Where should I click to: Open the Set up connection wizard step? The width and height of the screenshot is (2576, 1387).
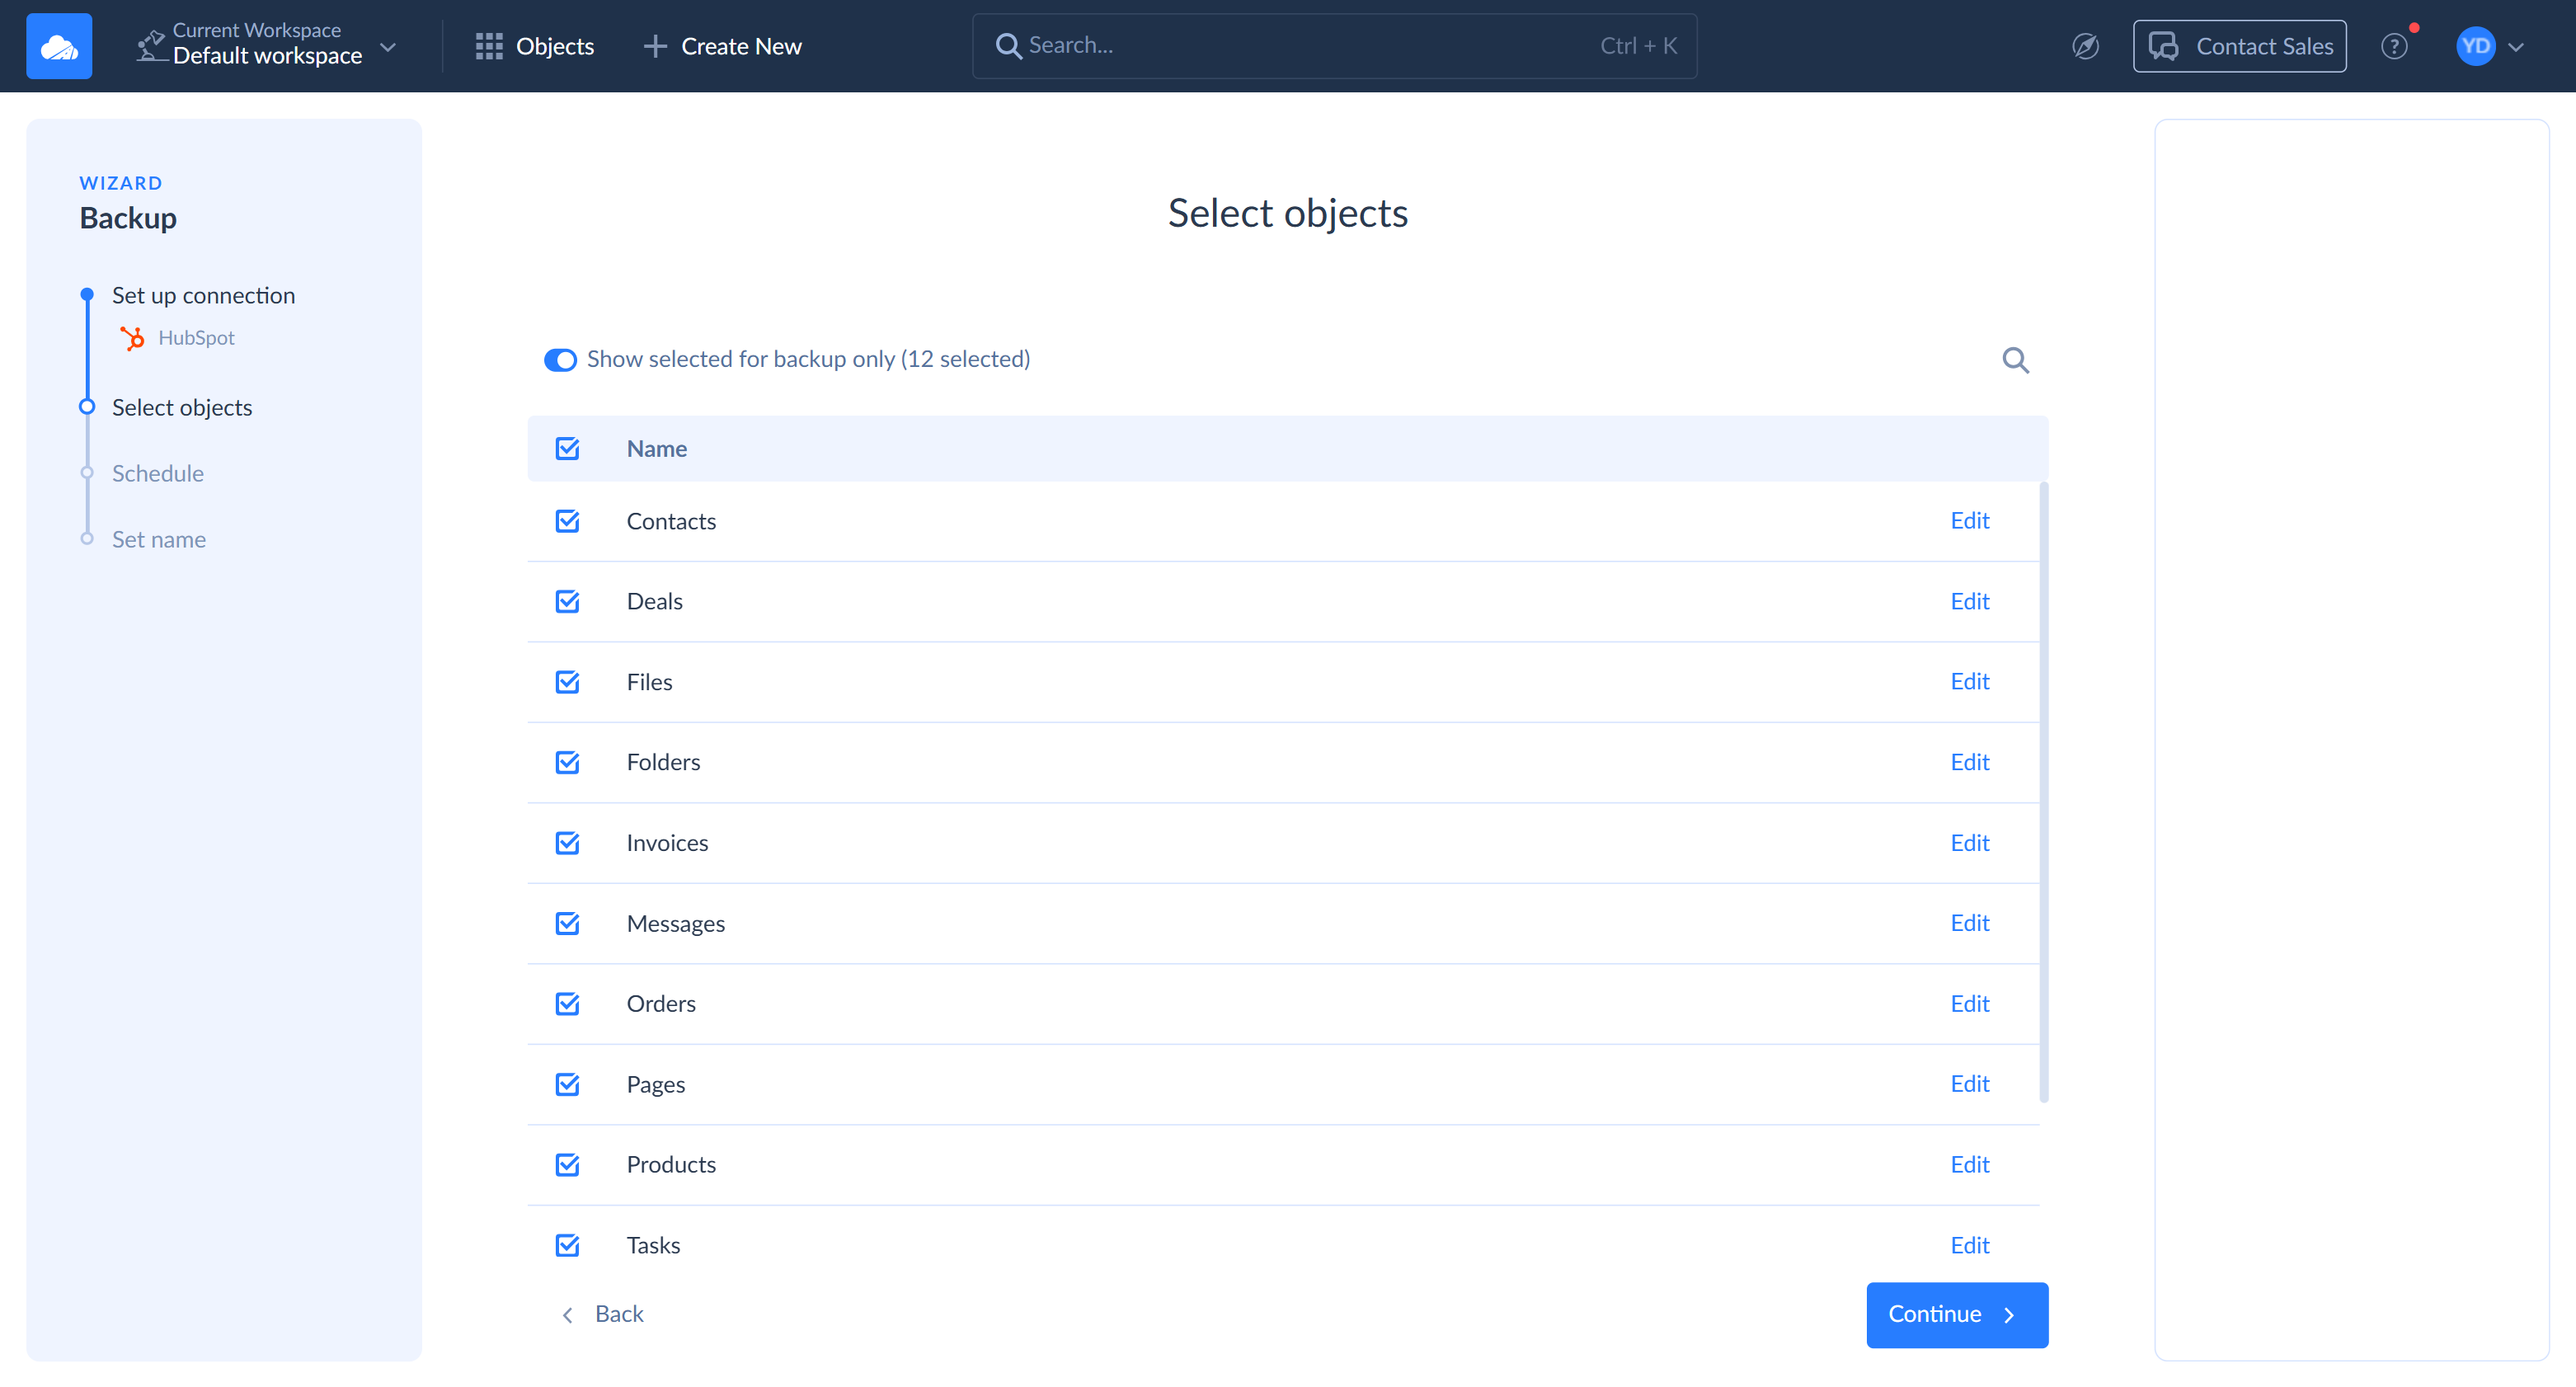203,296
